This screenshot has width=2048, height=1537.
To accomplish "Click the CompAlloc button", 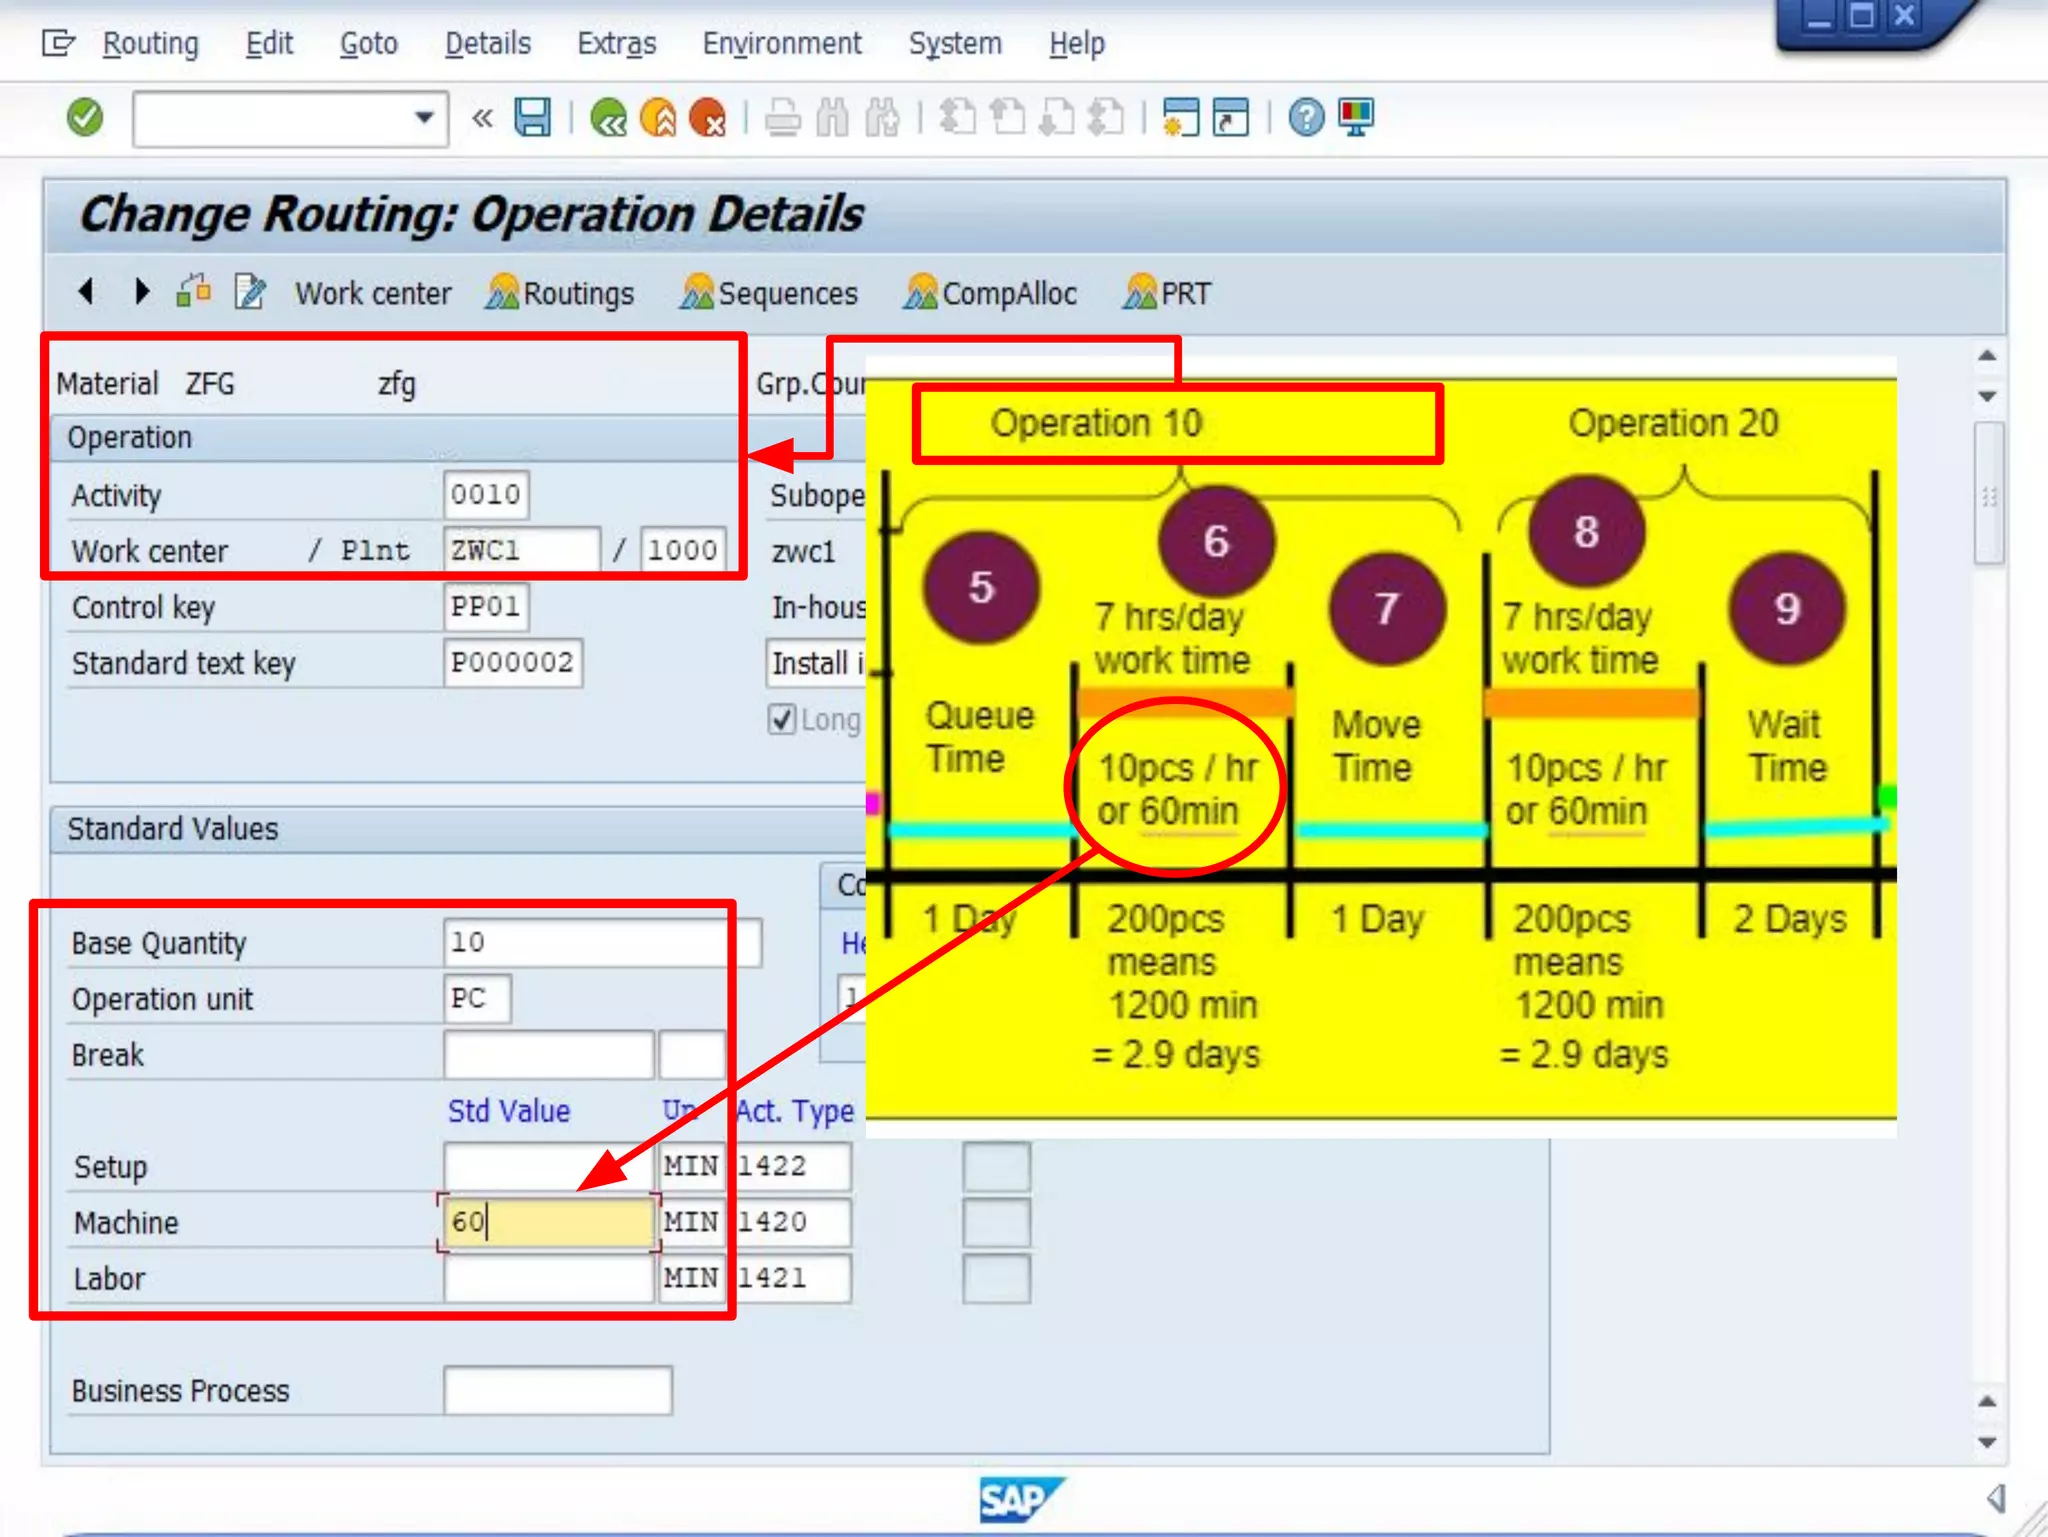I will [991, 293].
